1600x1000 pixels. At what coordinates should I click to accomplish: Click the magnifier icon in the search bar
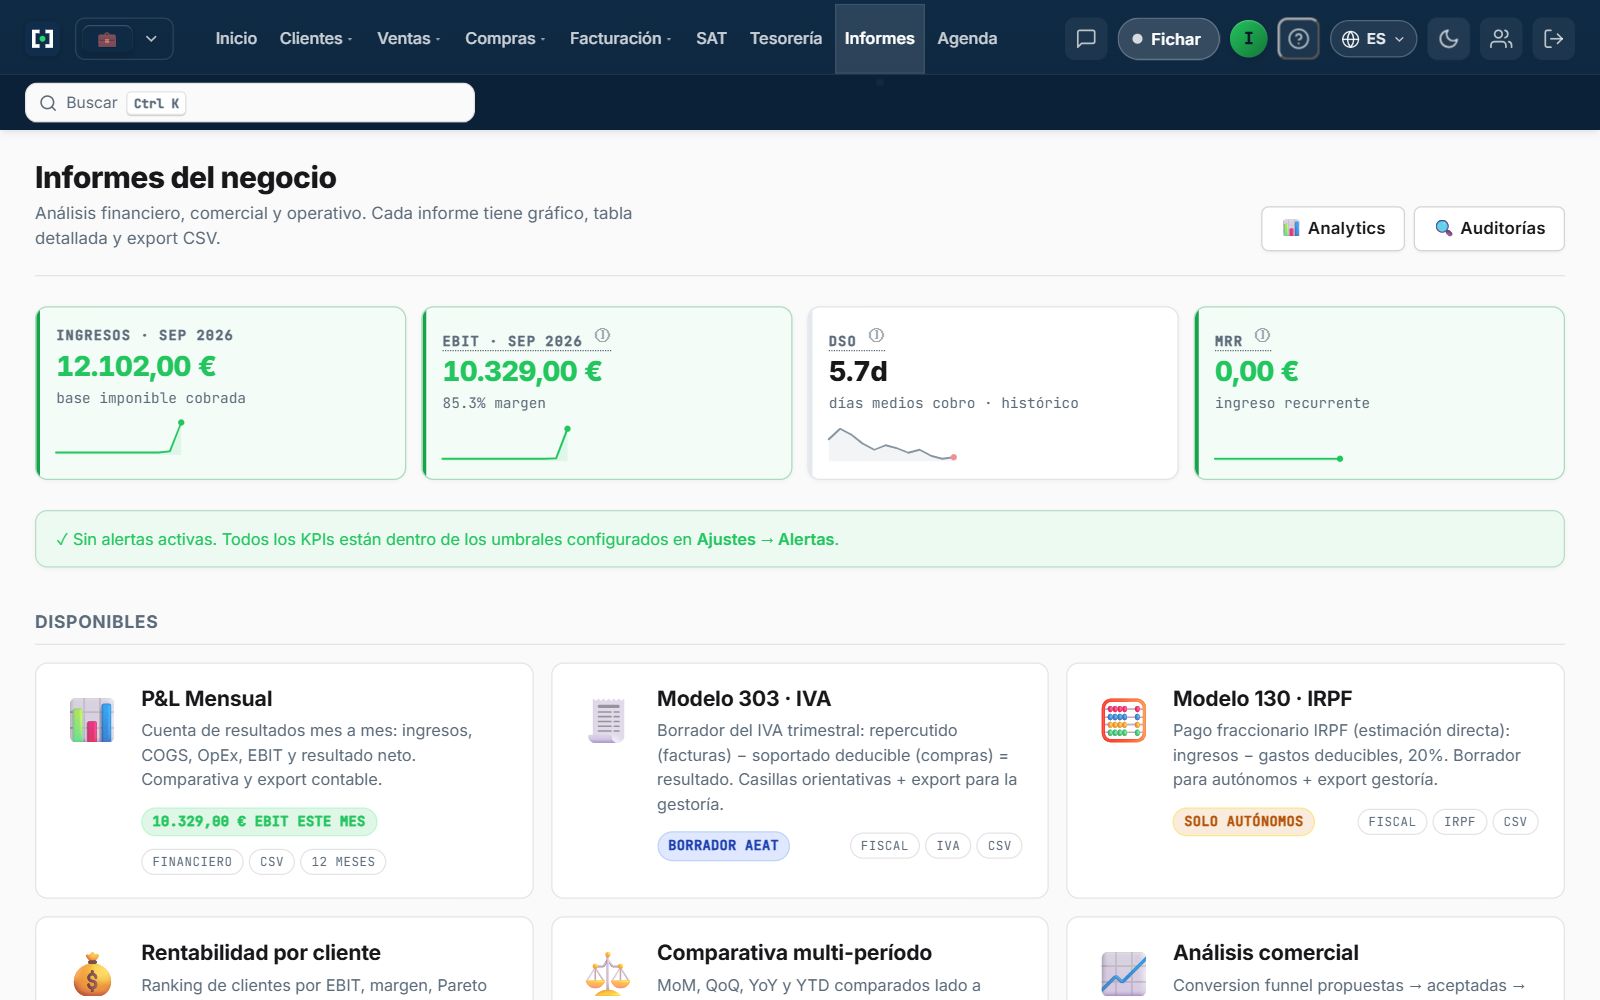coord(48,103)
